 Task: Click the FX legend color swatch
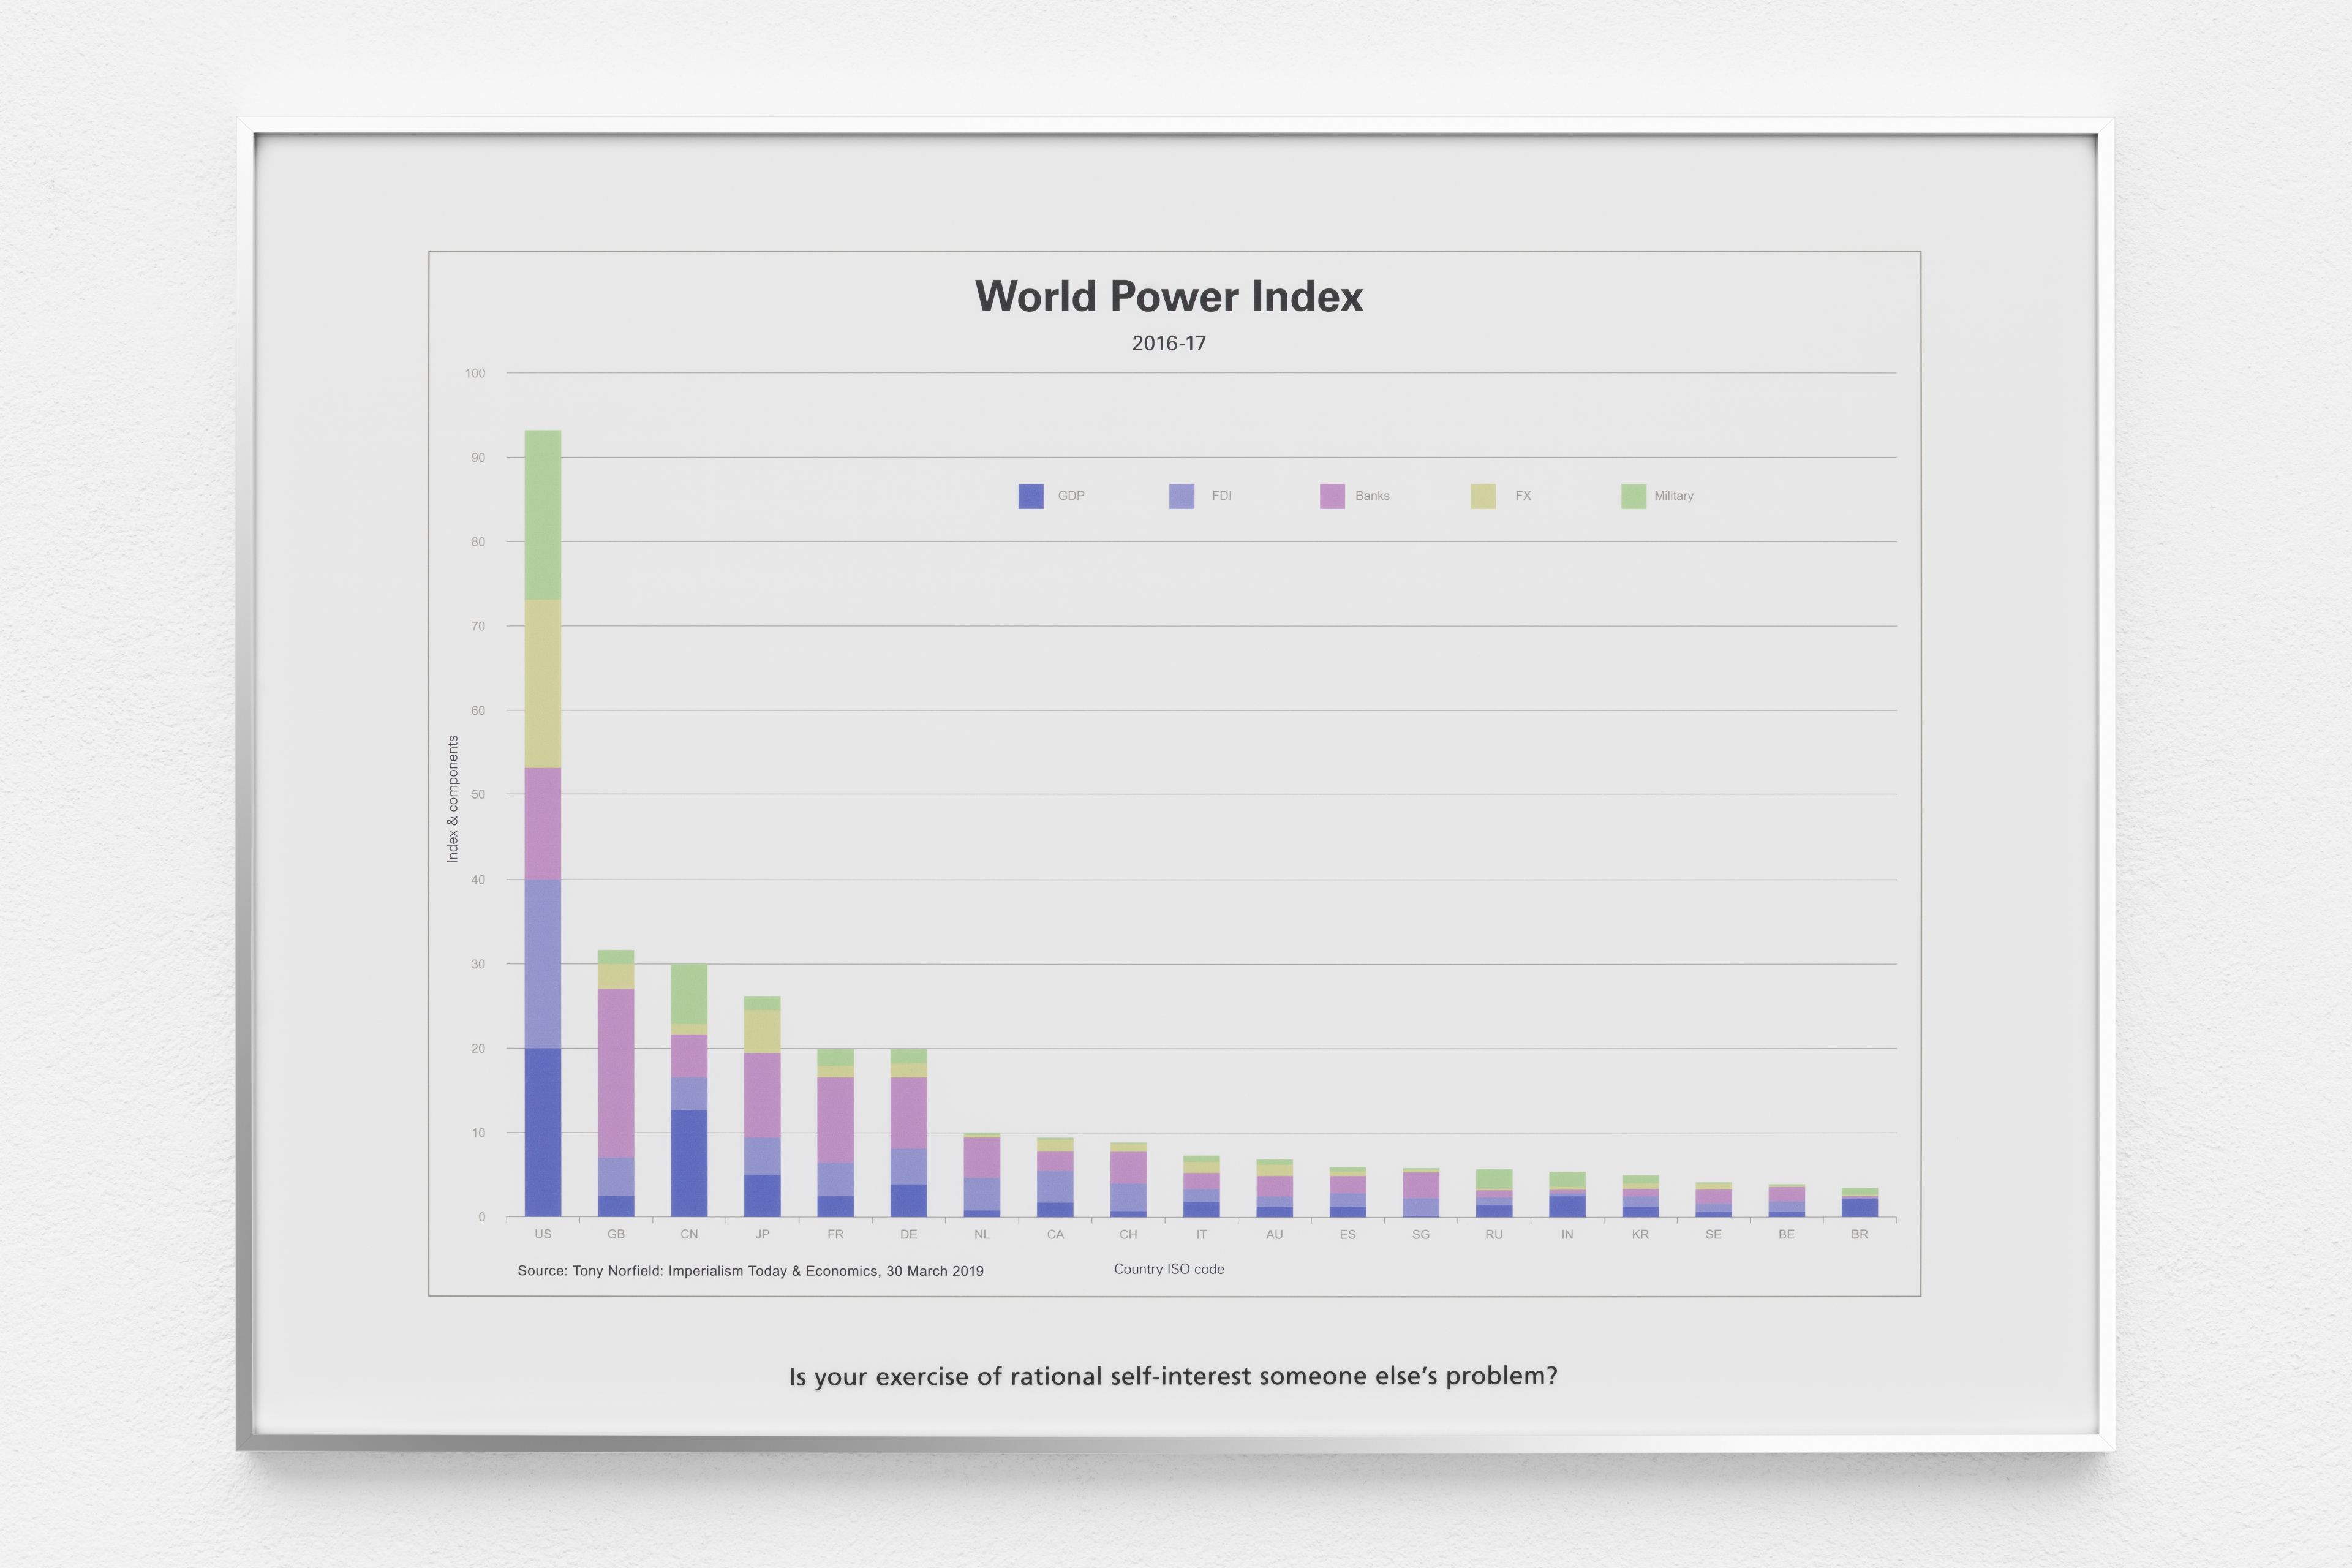1483,496
